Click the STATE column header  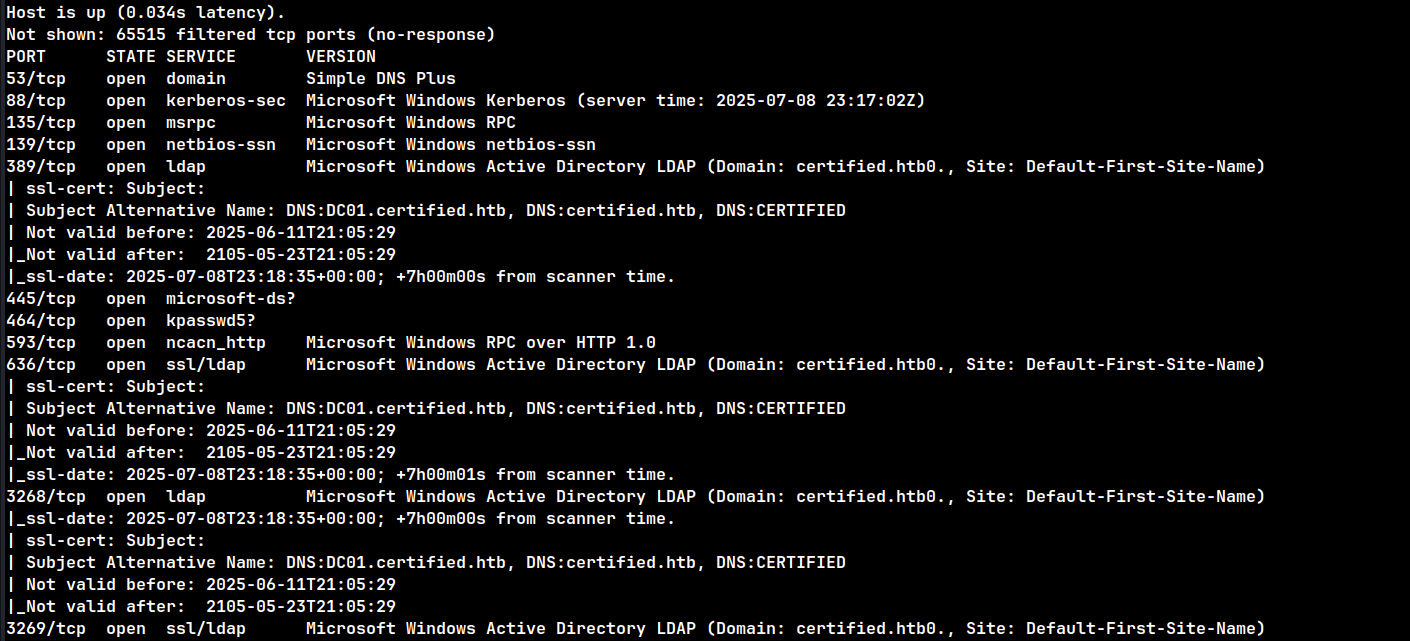[x=131, y=56]
